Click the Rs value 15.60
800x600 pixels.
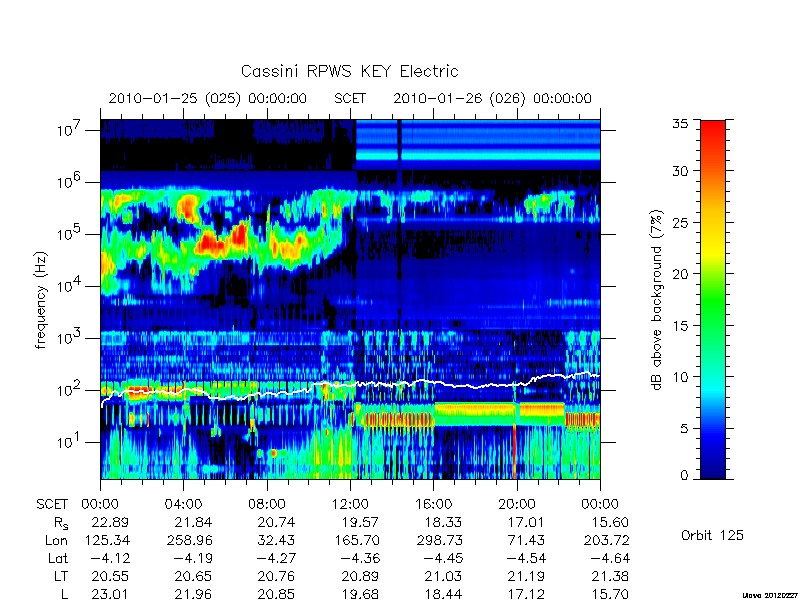pyautogui.click(x=609, y=522)
